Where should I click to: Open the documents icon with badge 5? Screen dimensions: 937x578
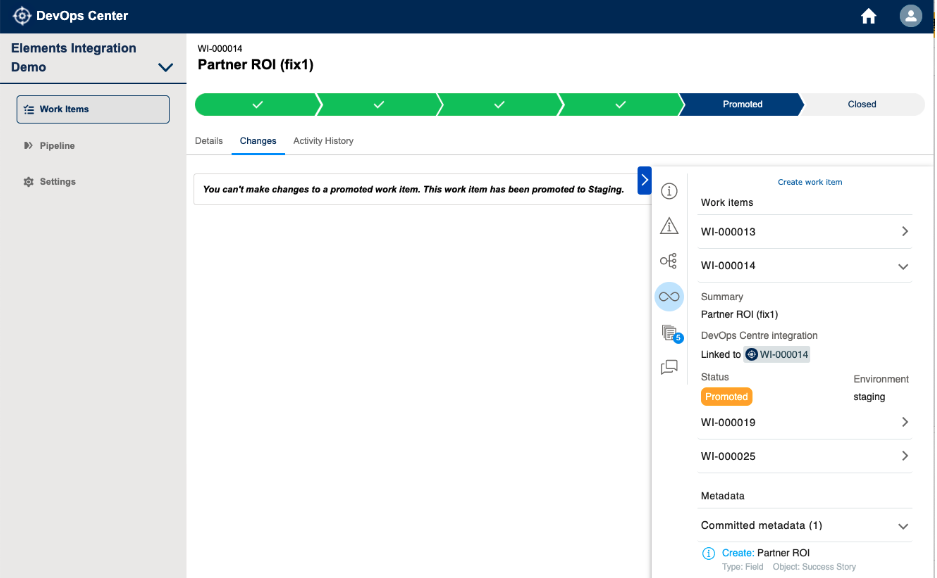click(x=669, y=332)
